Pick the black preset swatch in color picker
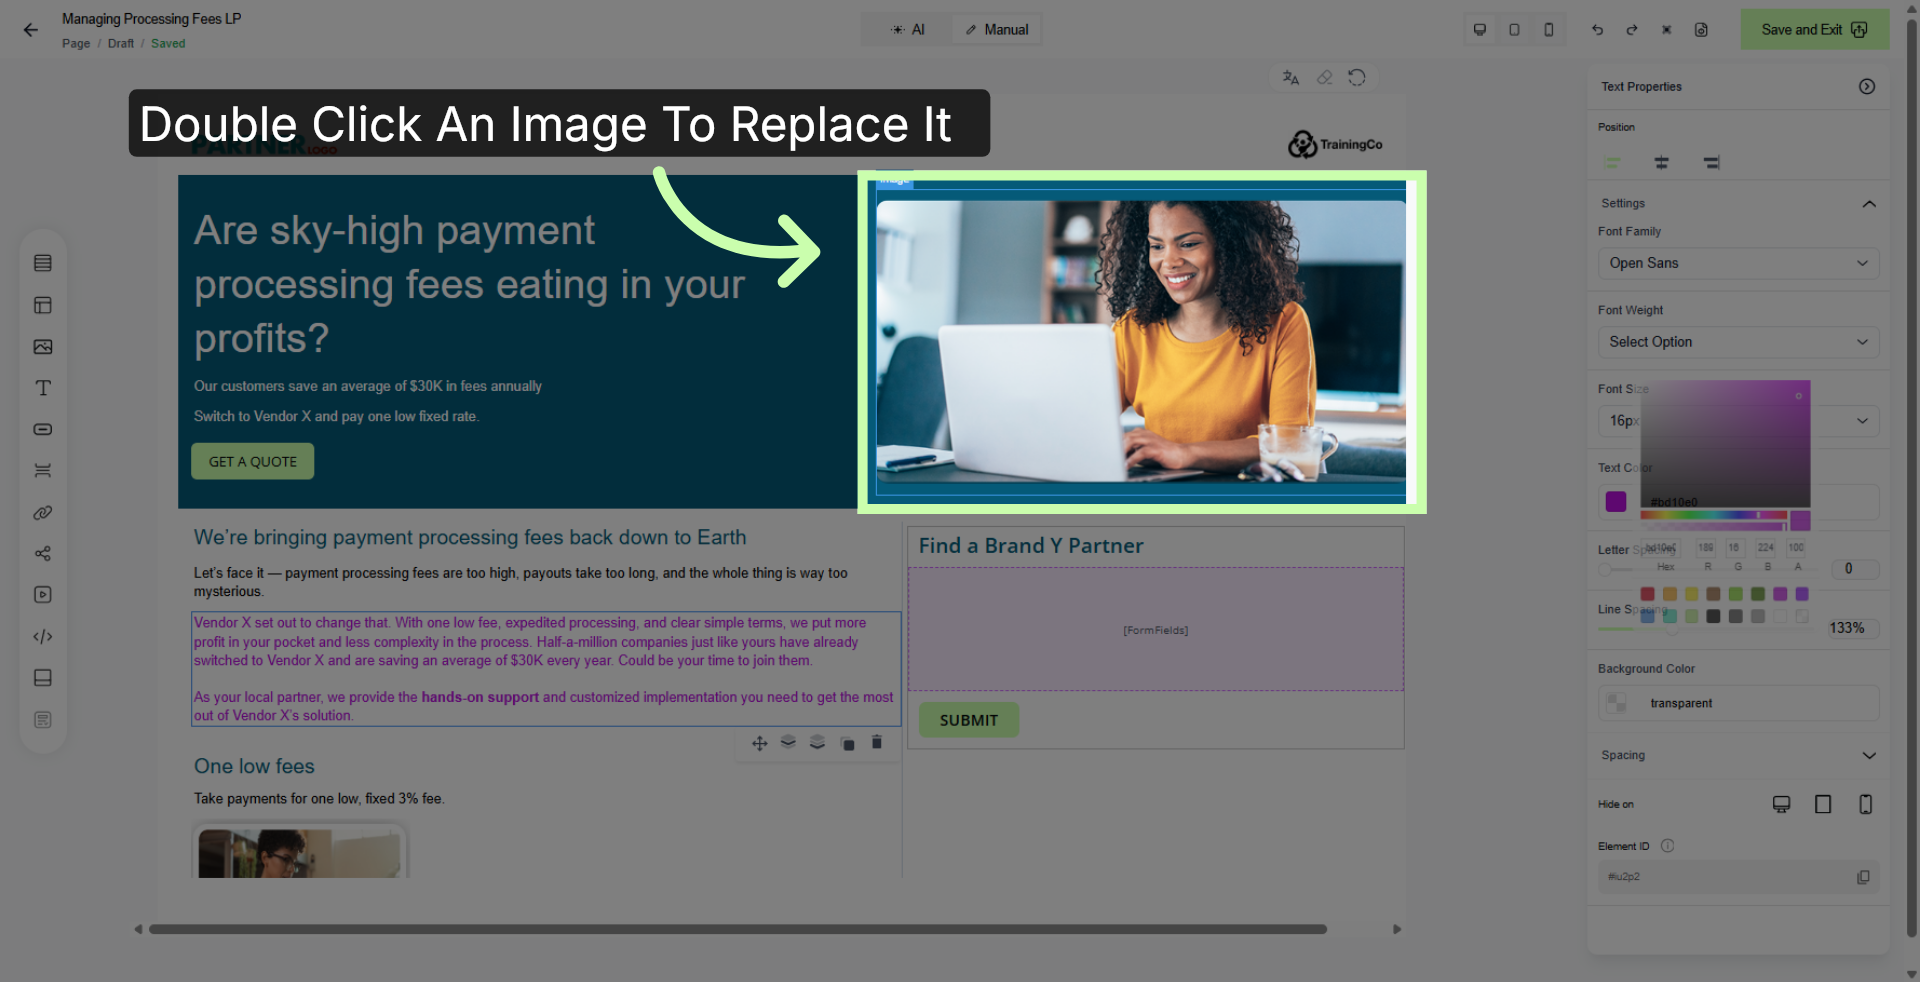 pos(1713,616)
